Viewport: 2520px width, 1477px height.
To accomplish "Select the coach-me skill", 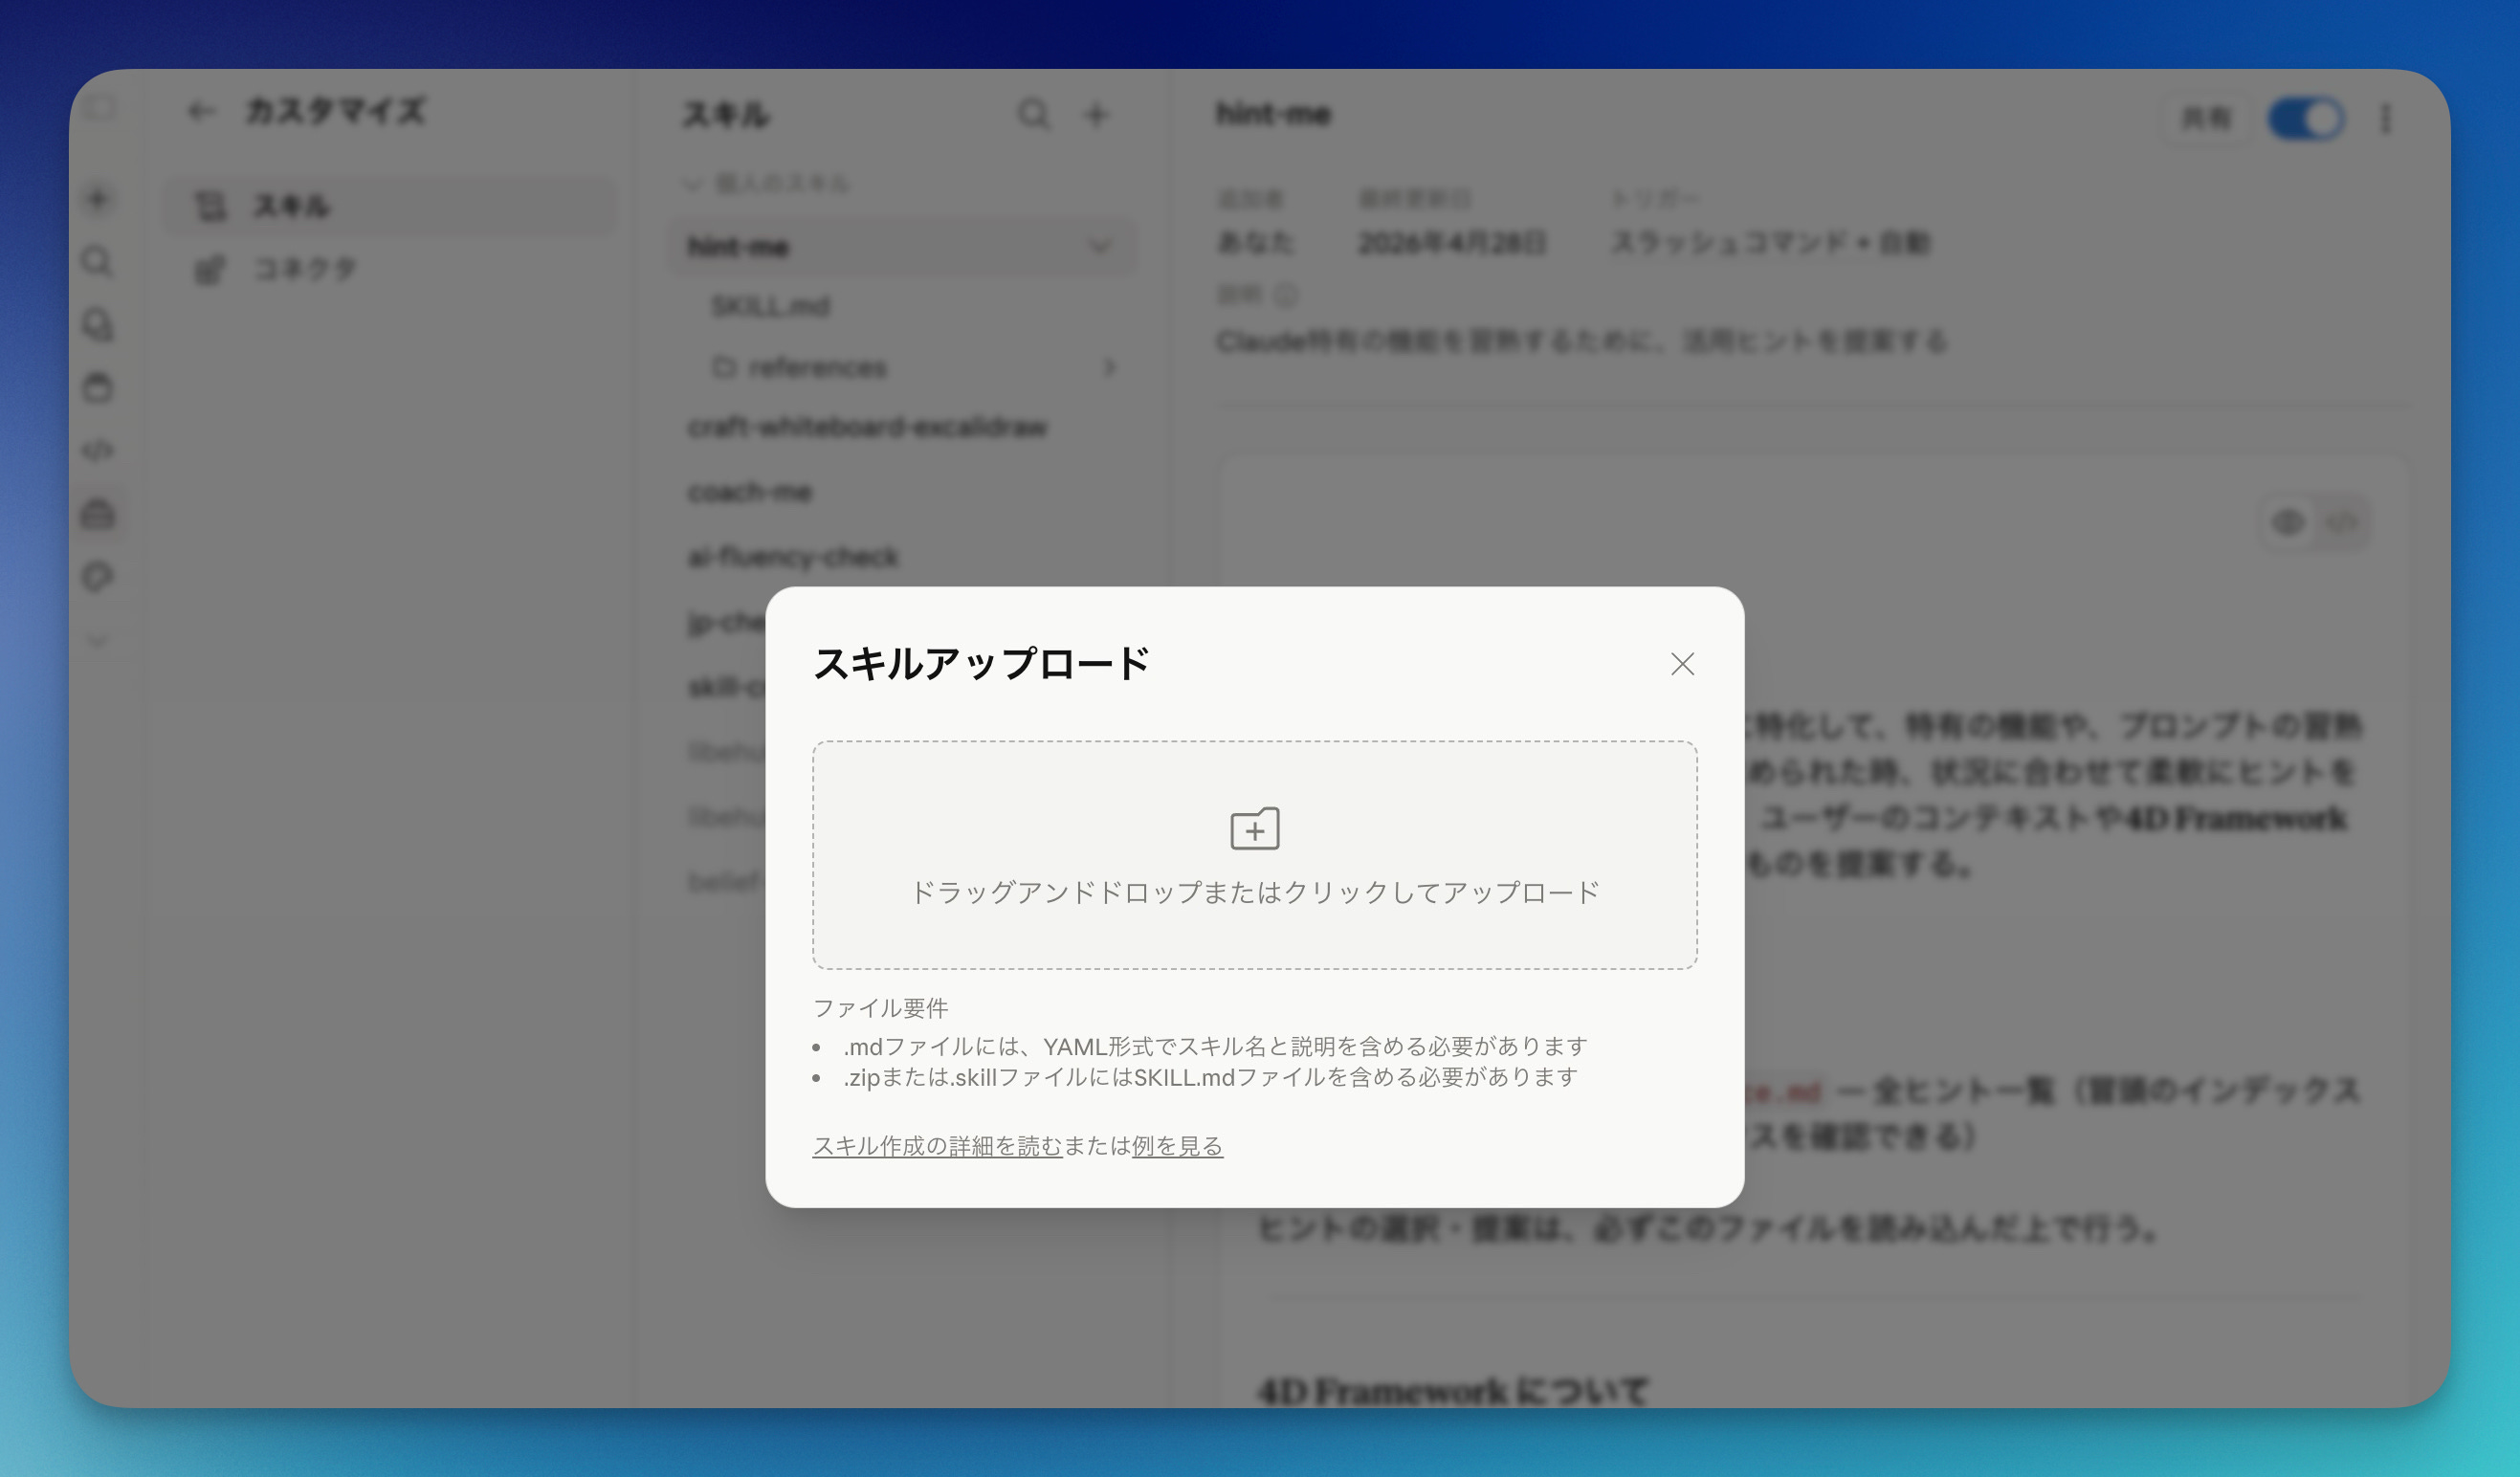I will point(750,492).
